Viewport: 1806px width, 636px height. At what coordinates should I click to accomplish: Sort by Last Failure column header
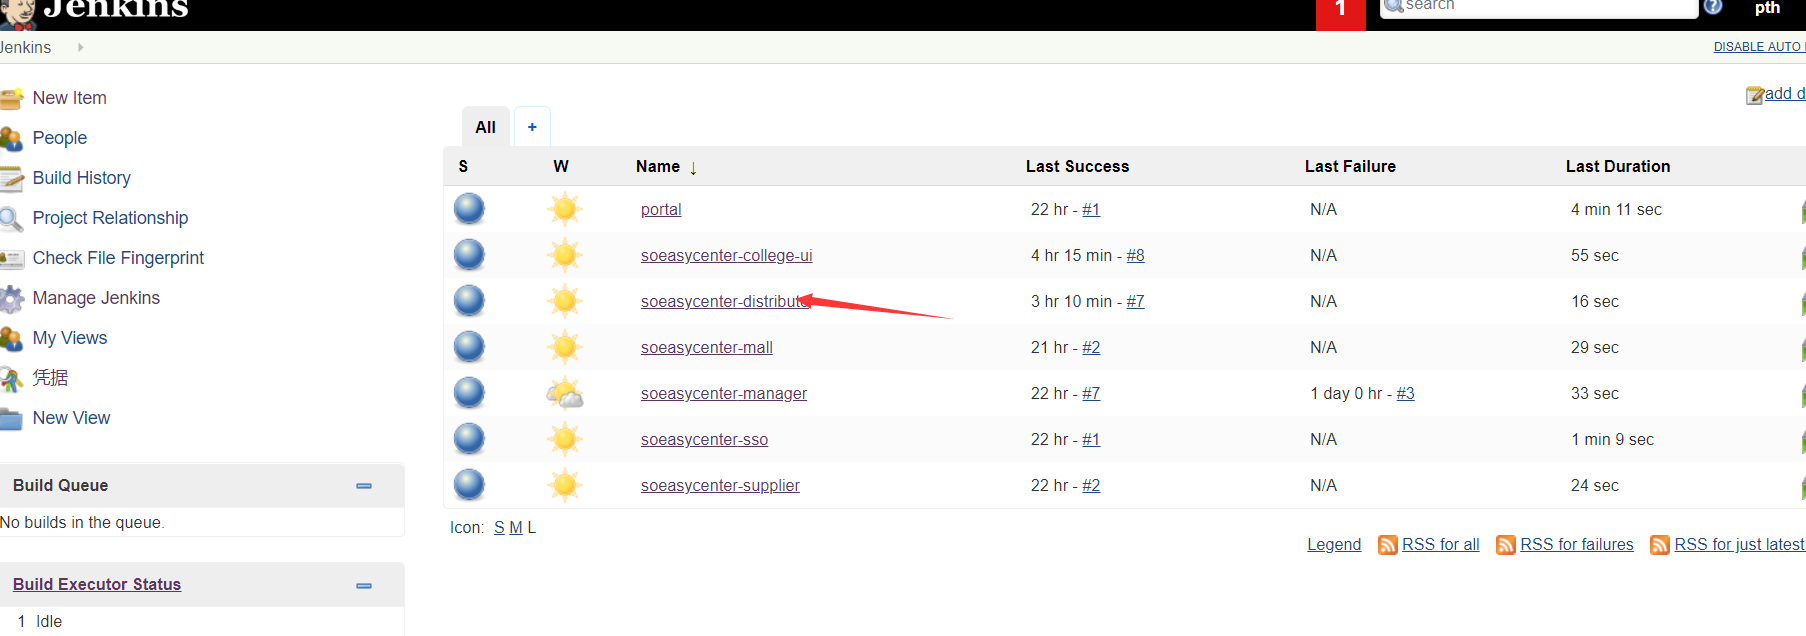tap(1350, 167)
